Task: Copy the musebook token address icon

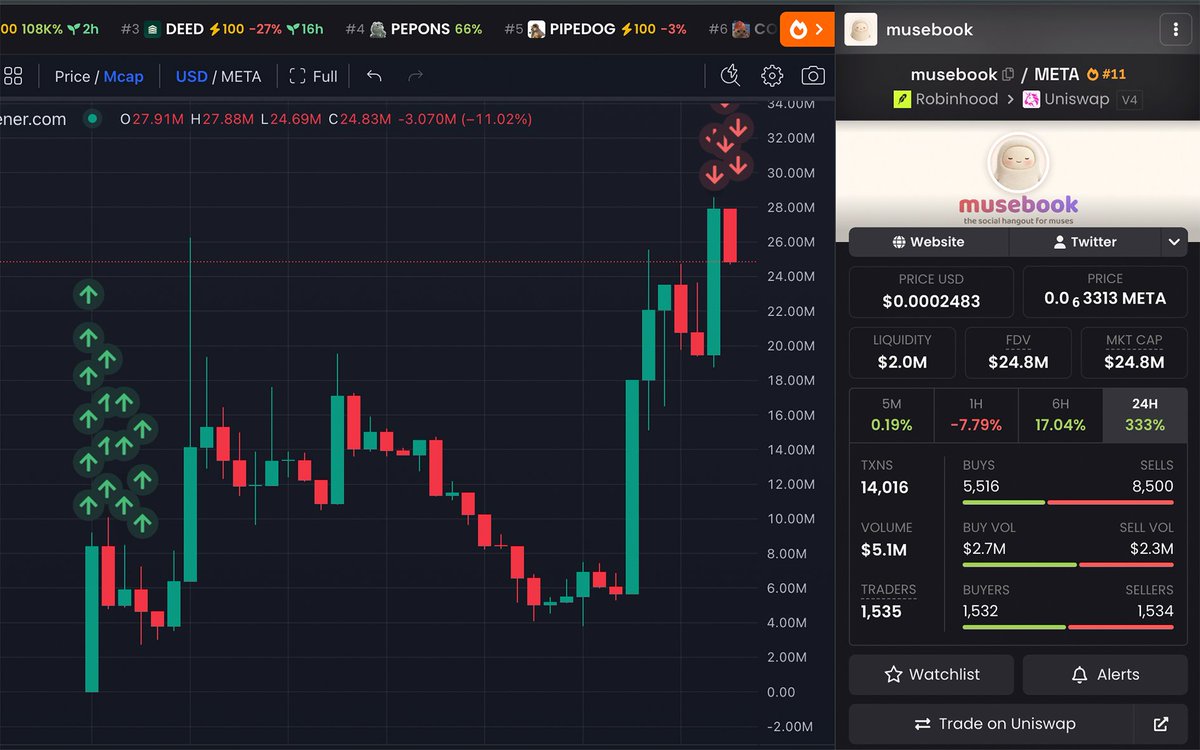Action: [x=1008, y=74]
